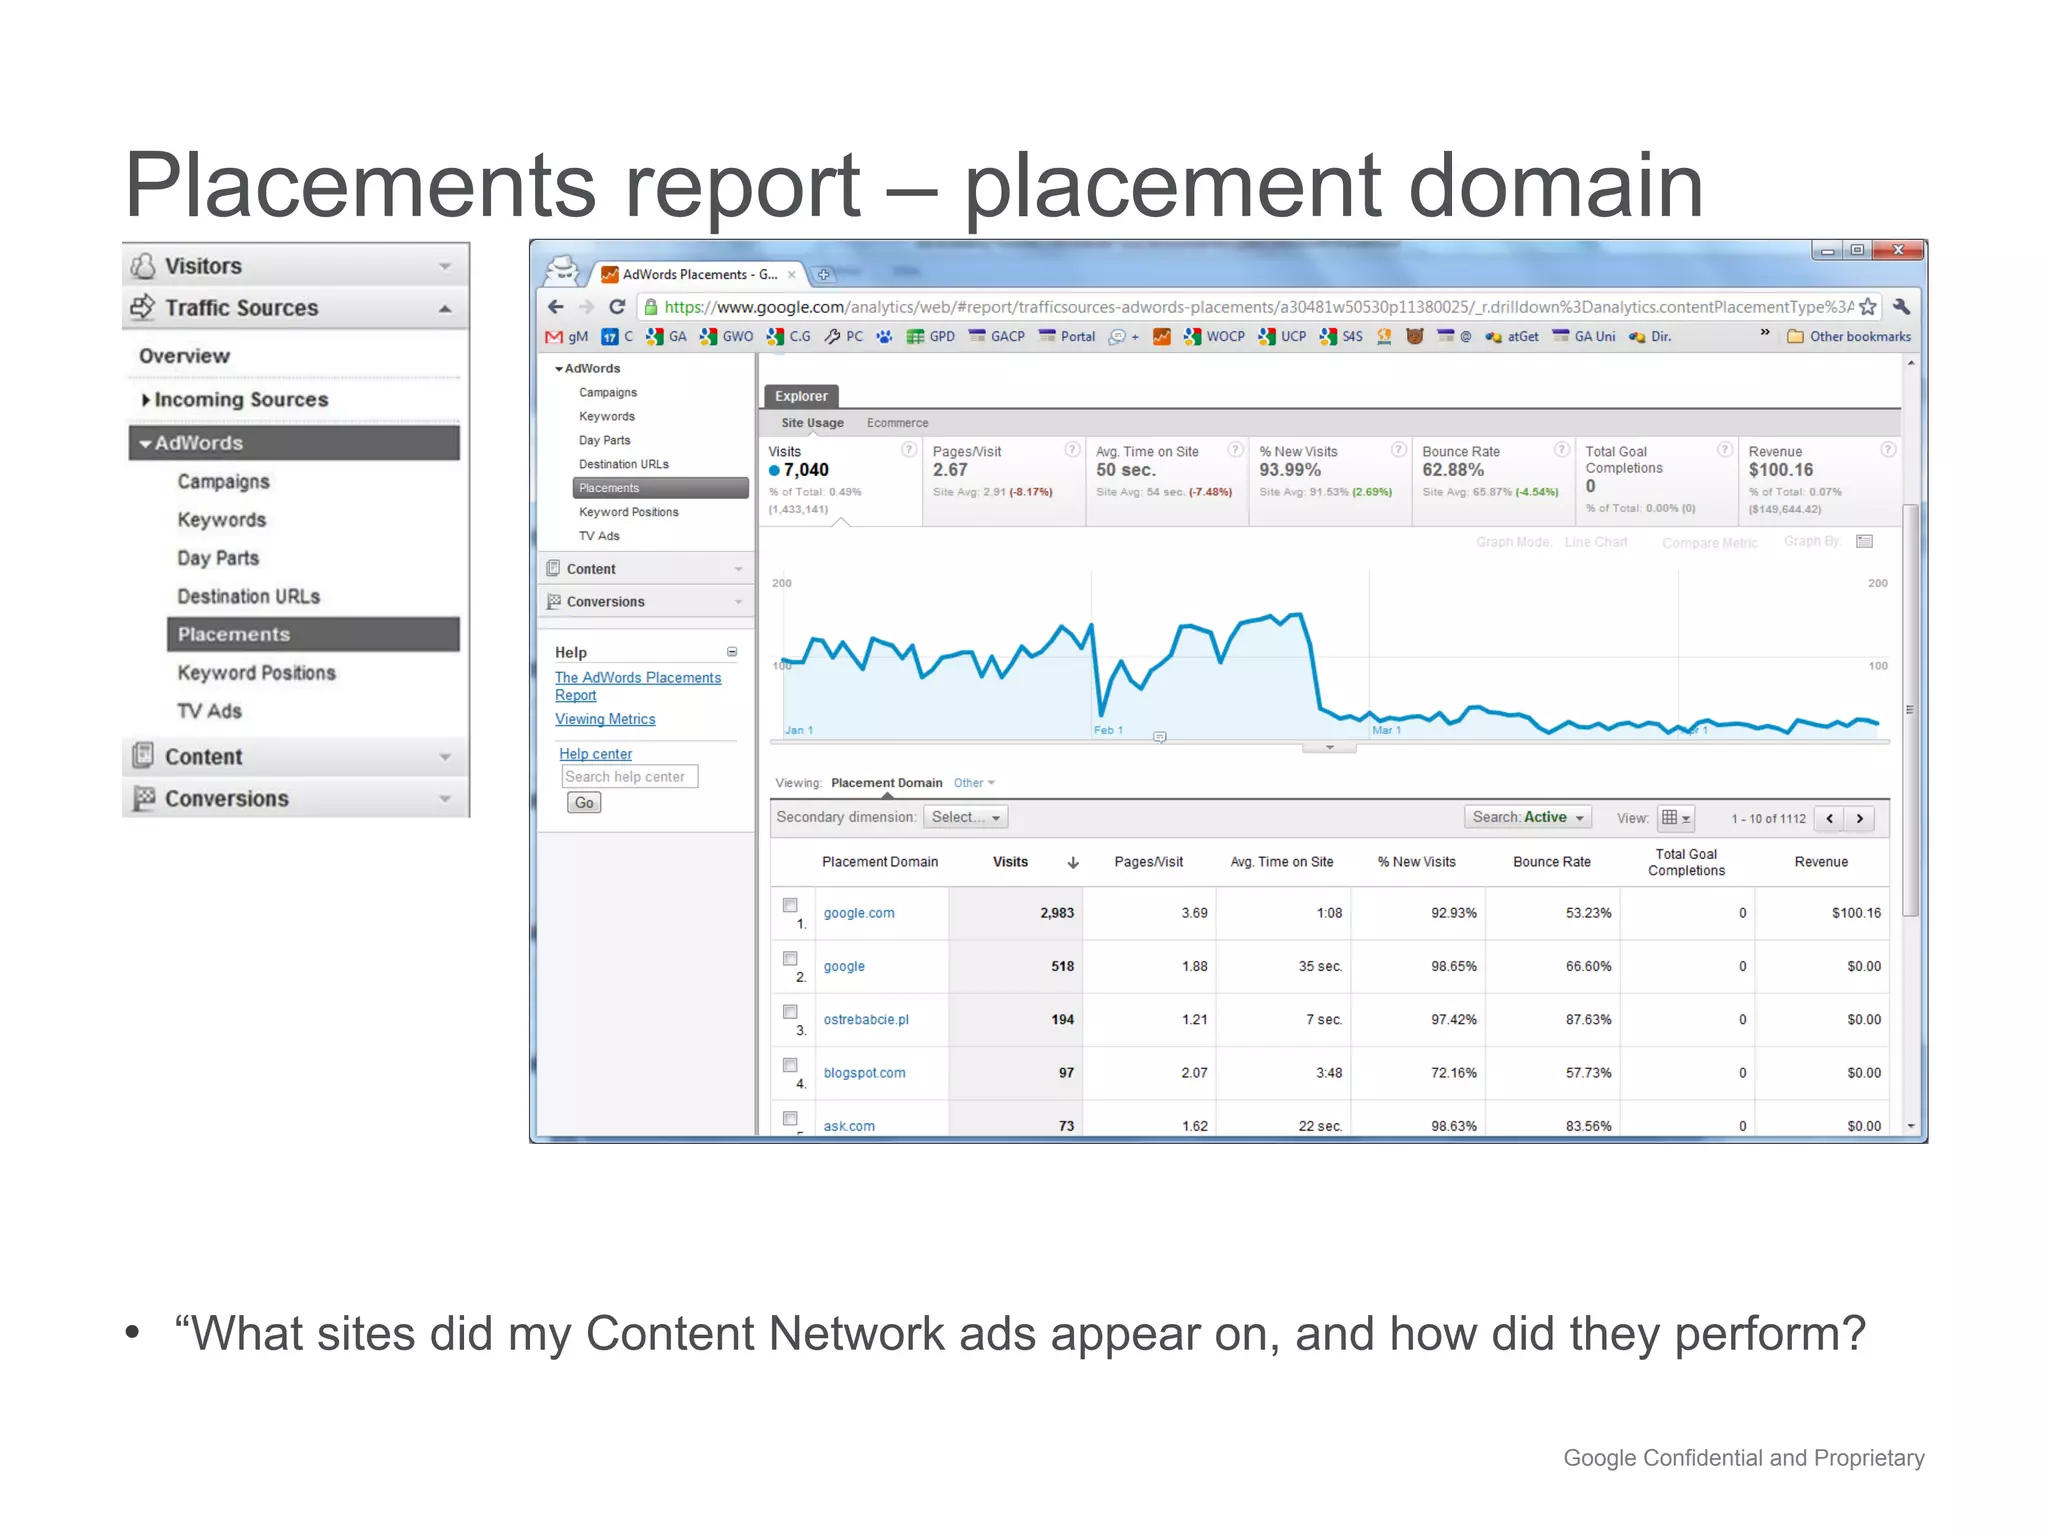The image size is (2048, 1536).
Task: Select Campaigns in browser sidebar
Action: [607, 393]
